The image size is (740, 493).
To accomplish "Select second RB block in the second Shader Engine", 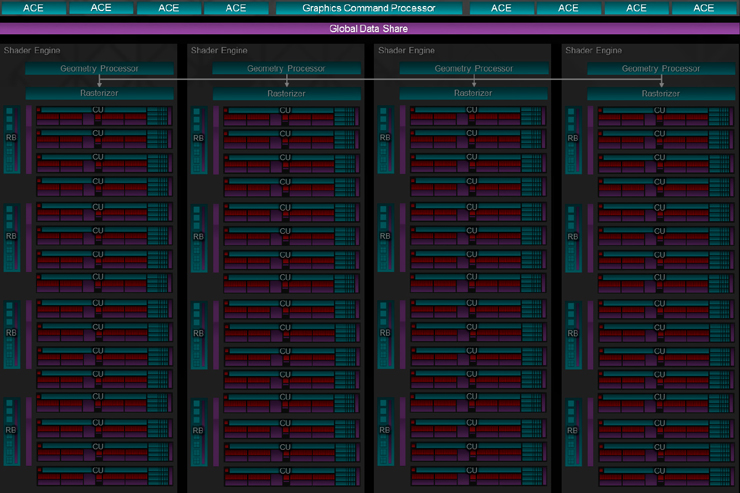I will 199,236.
